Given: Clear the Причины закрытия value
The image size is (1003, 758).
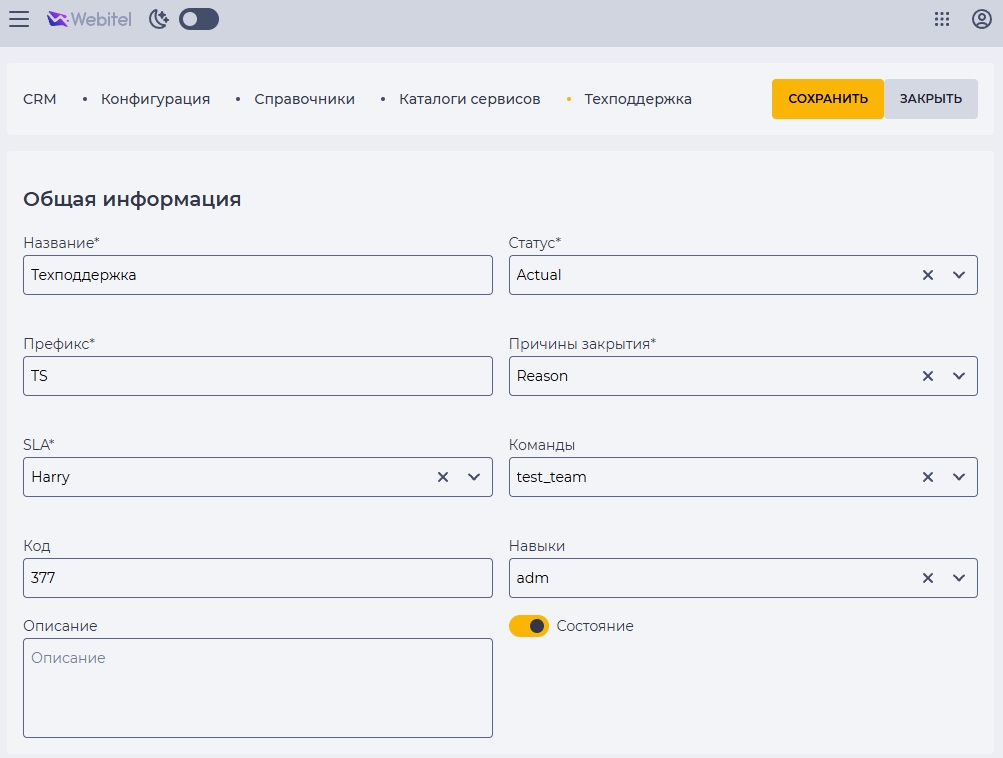Looking at the screenshot, I should [928, 376].
